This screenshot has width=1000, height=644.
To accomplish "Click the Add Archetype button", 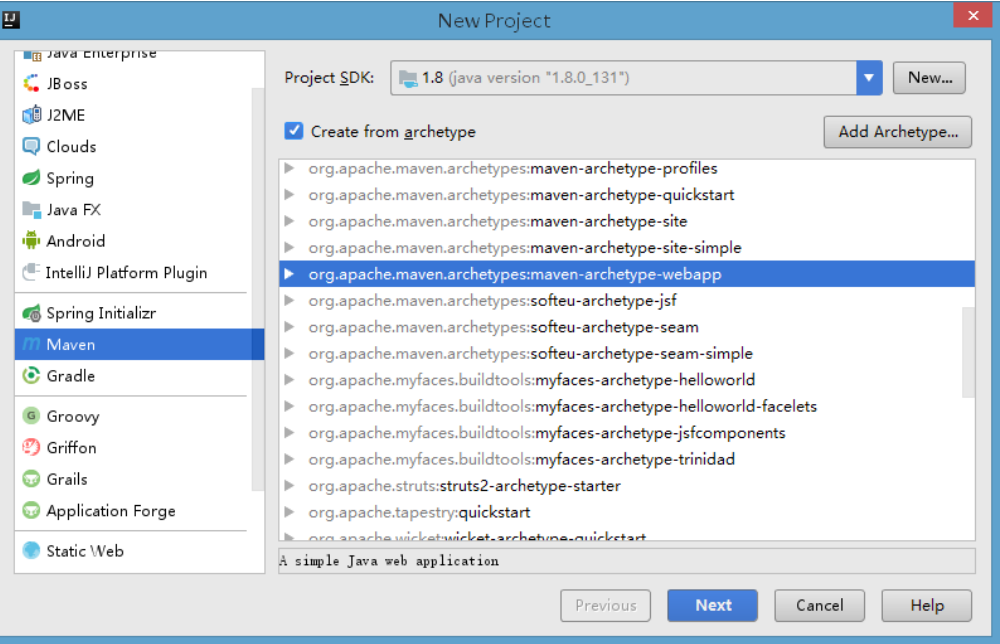I will 897,131.
